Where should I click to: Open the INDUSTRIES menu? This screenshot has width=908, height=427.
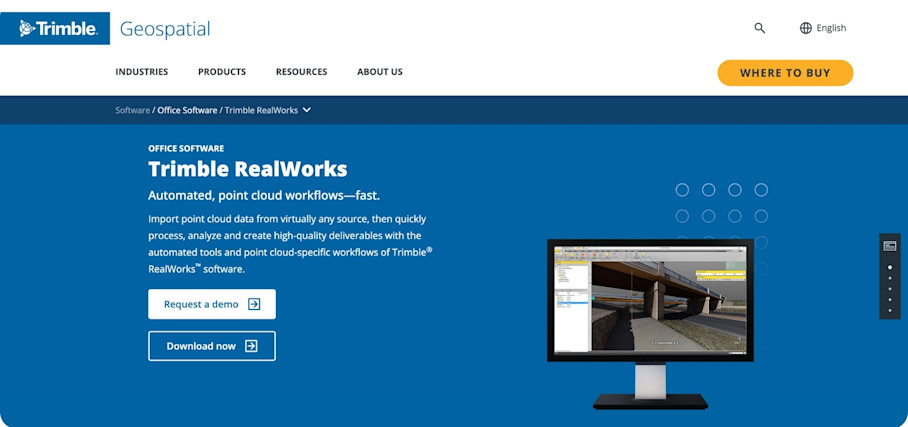[x=142, y=72]
